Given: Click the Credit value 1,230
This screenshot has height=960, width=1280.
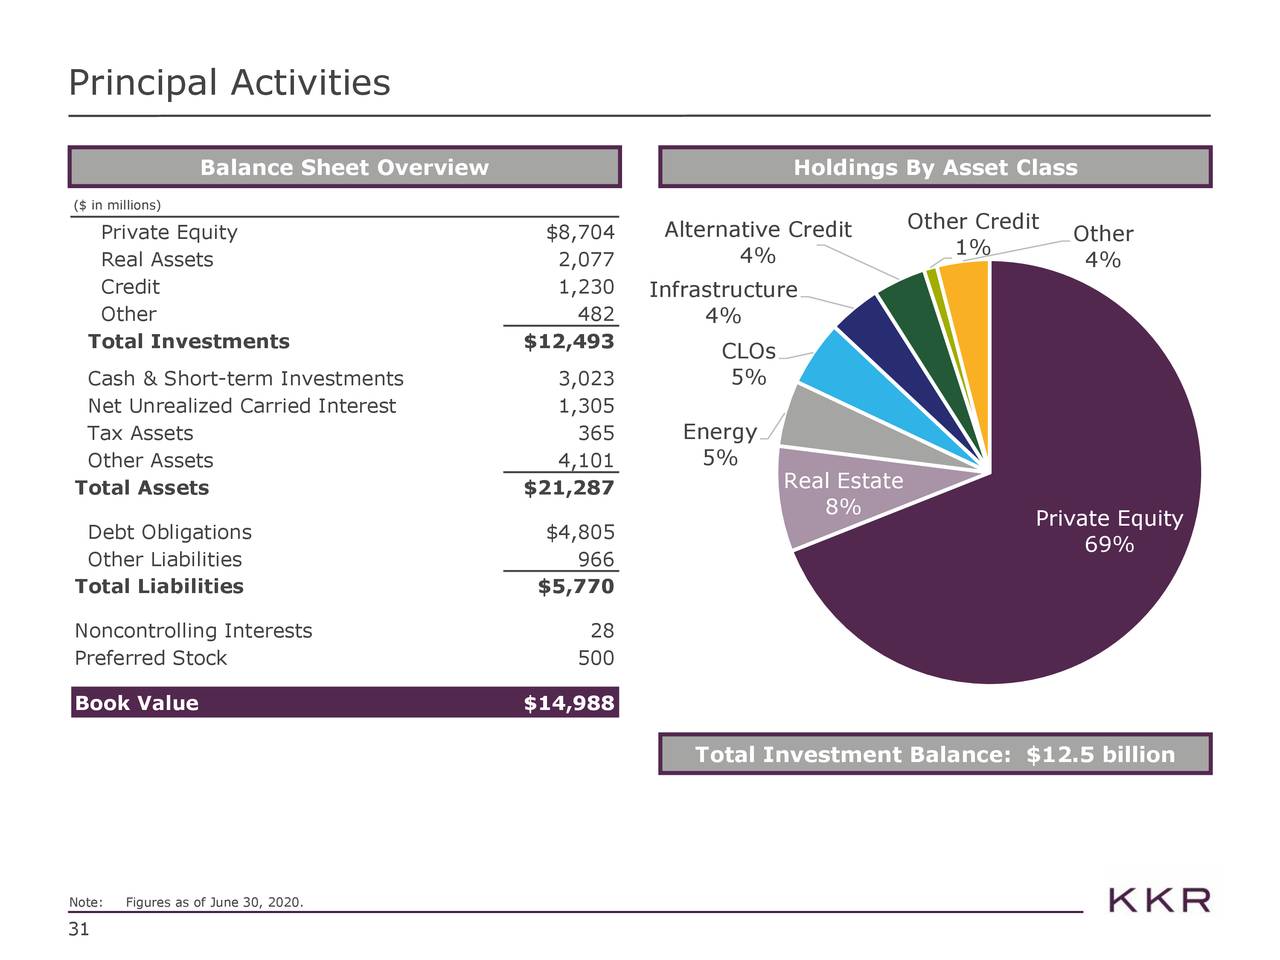Looking at the screenshot, I should point(586,287).
